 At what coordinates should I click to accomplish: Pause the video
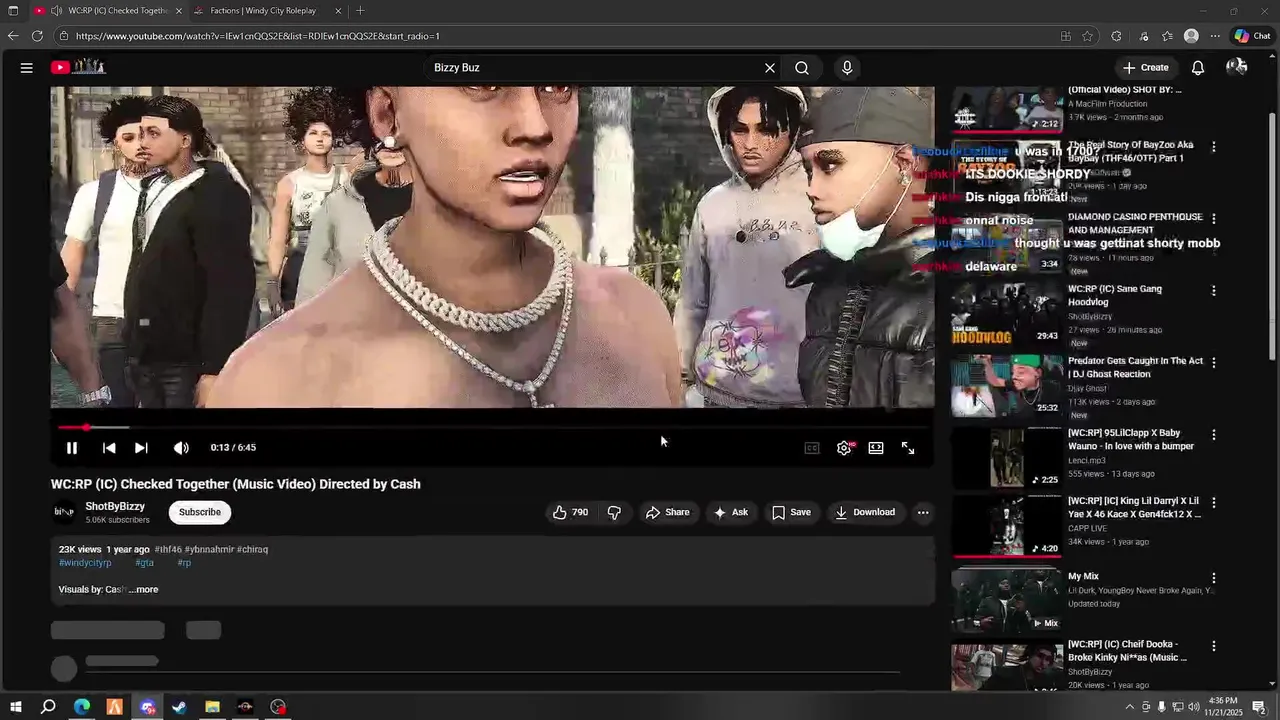click(72, 448)
